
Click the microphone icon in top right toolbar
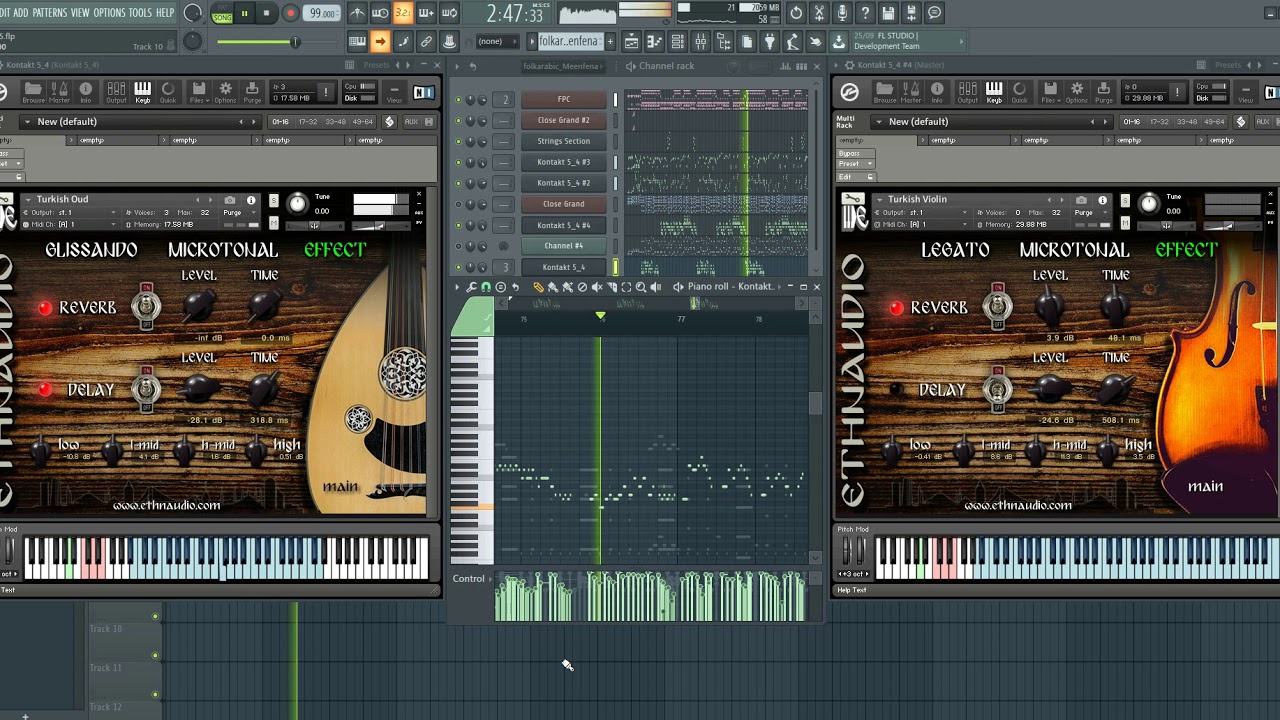(842, 13)
